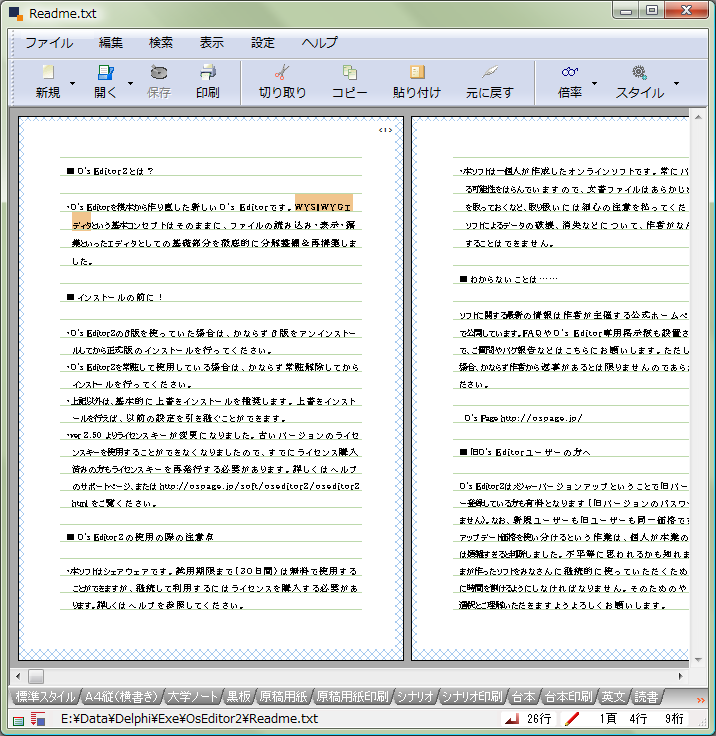Click the heading ■ インストールの前に！
716x736 pixels.
pyautogui.click(x=115, y=297)
